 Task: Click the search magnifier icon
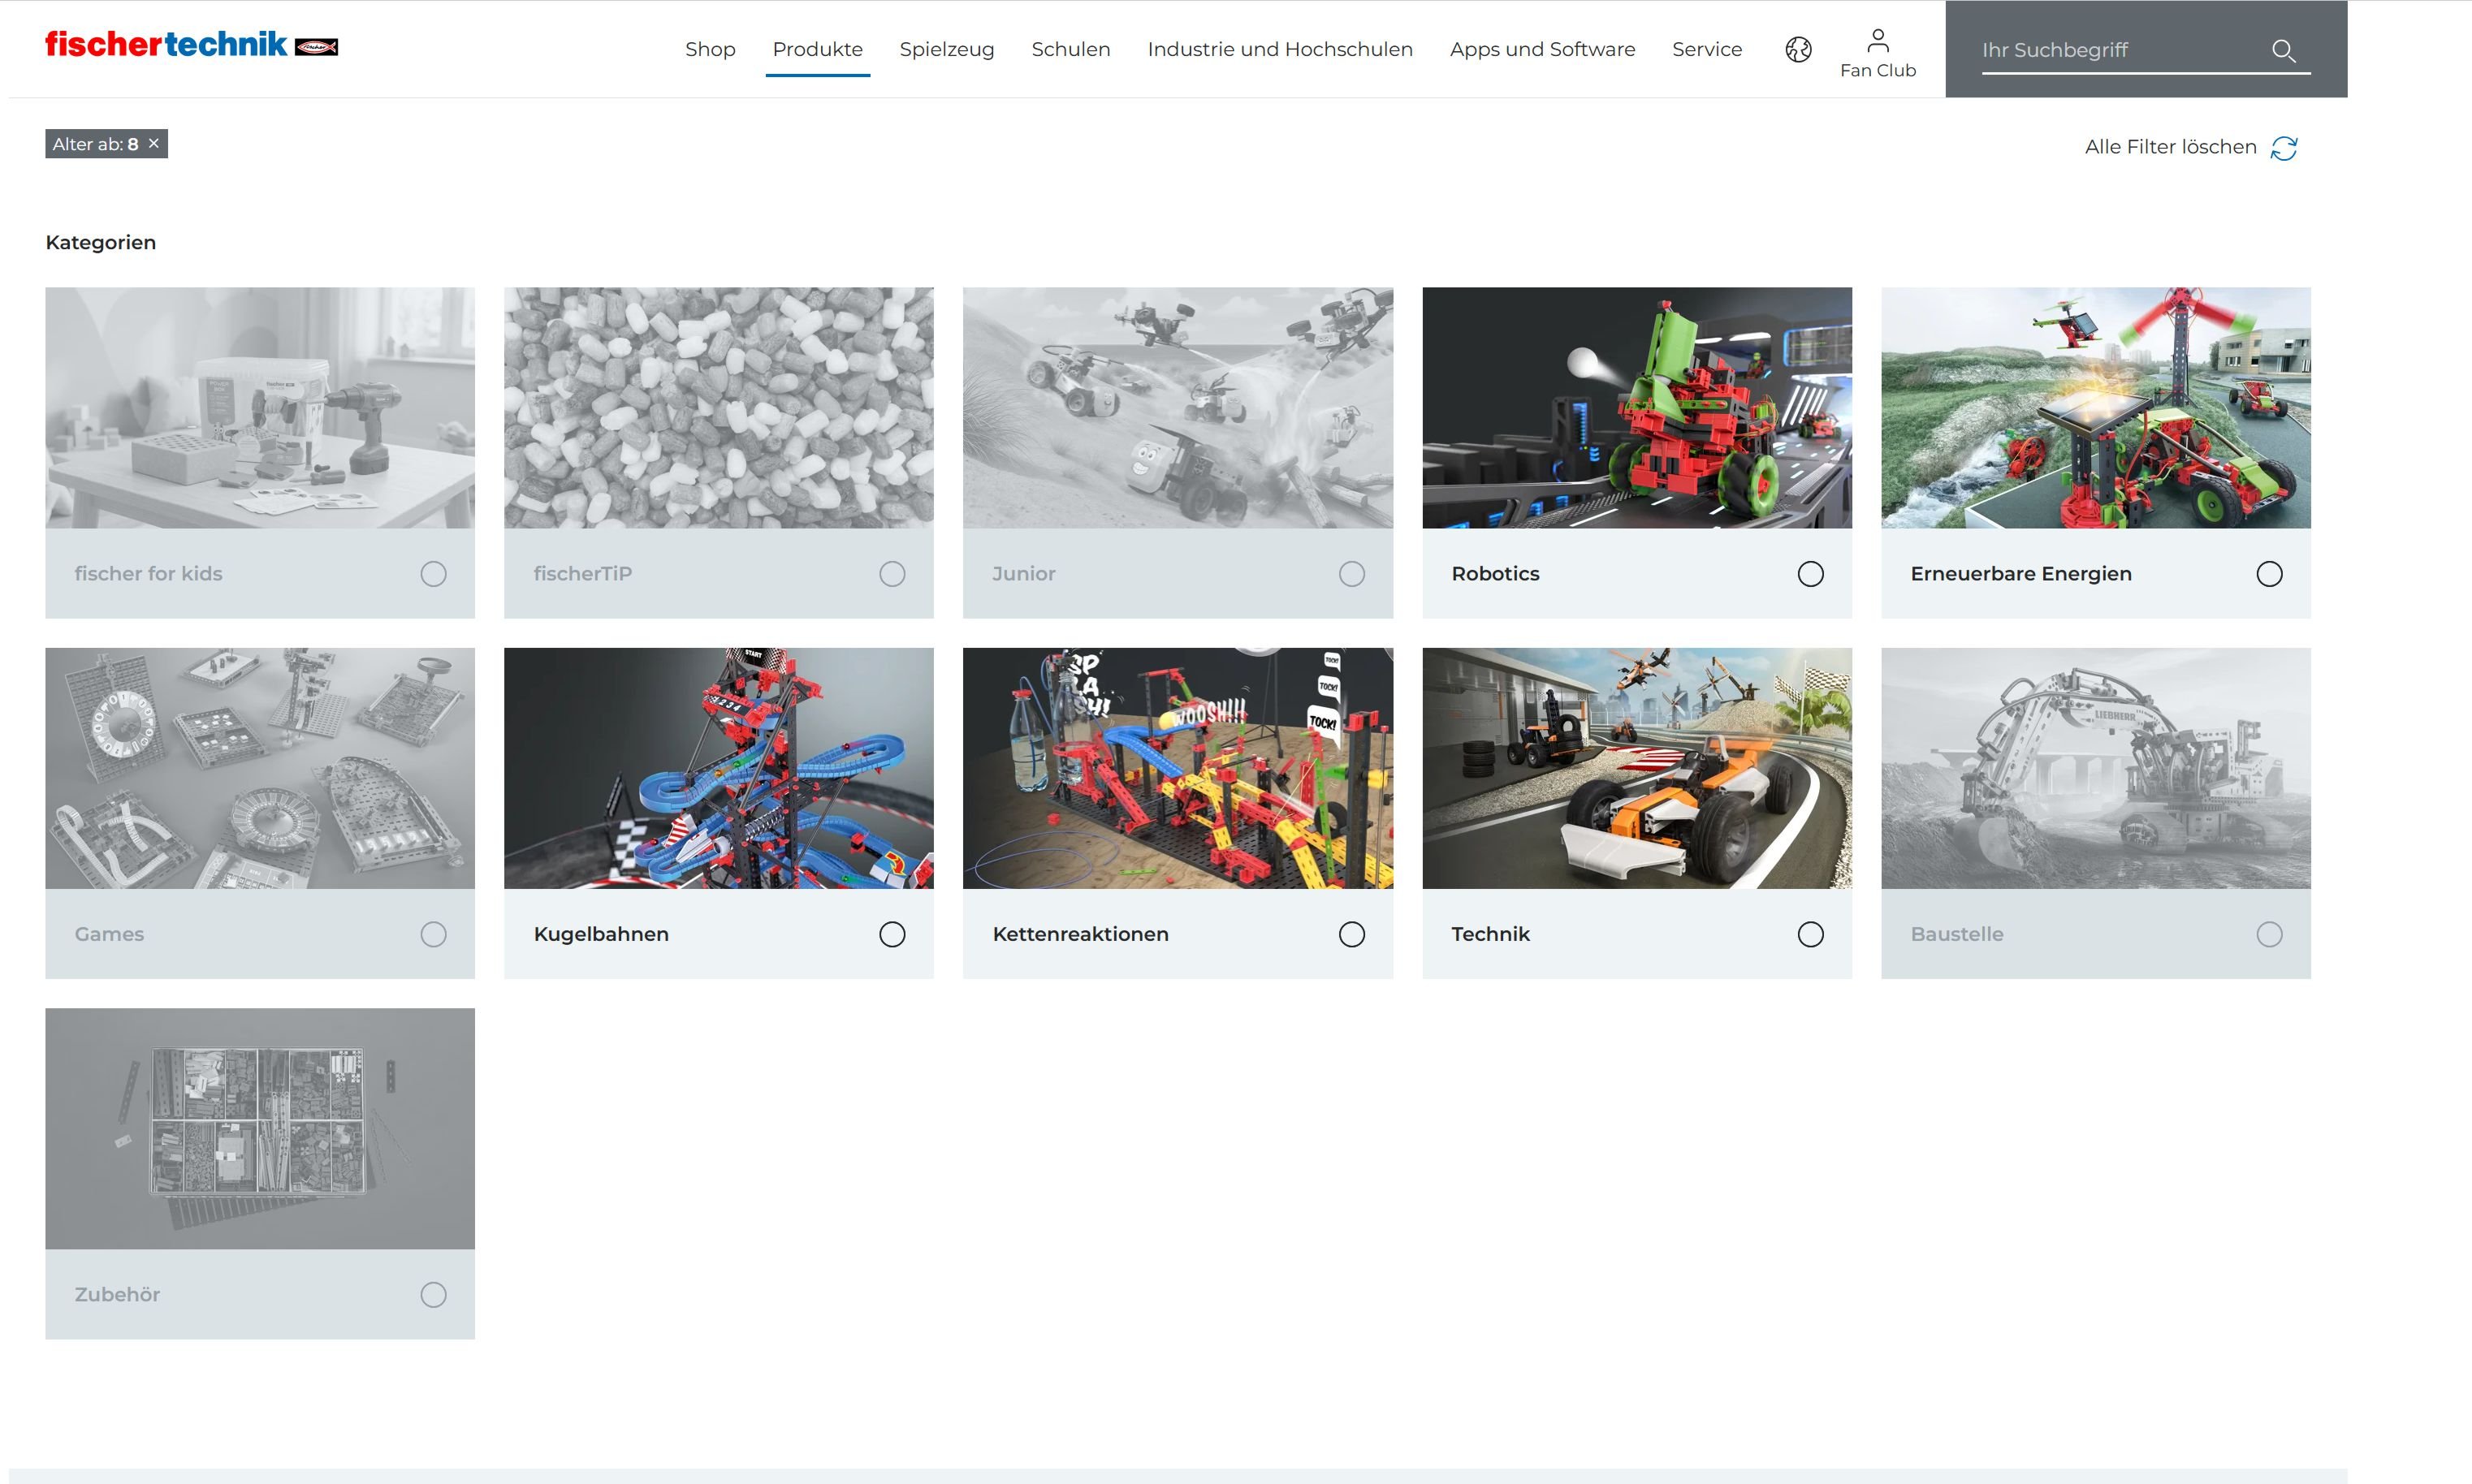pos(2283,50)
